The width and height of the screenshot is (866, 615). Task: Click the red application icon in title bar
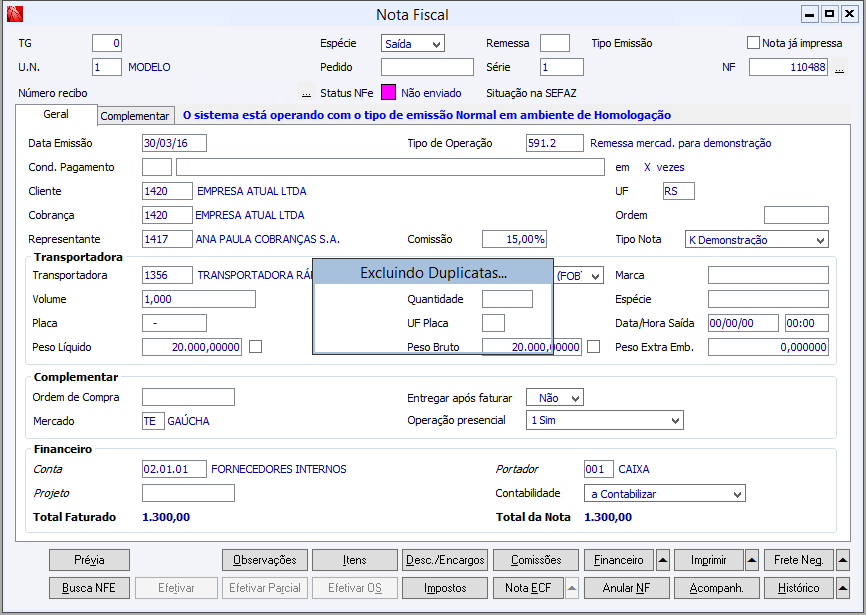point(13,14)
